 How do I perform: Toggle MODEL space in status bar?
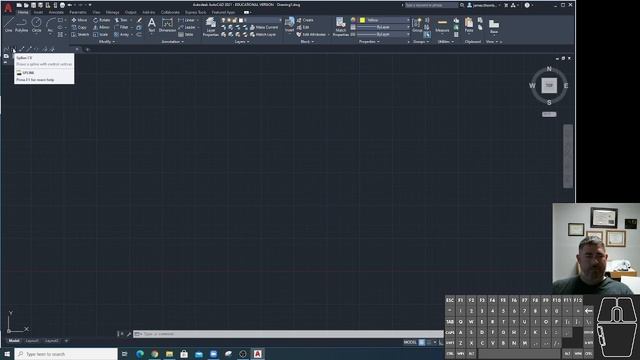pyautogui.click(x=410, y=342)
